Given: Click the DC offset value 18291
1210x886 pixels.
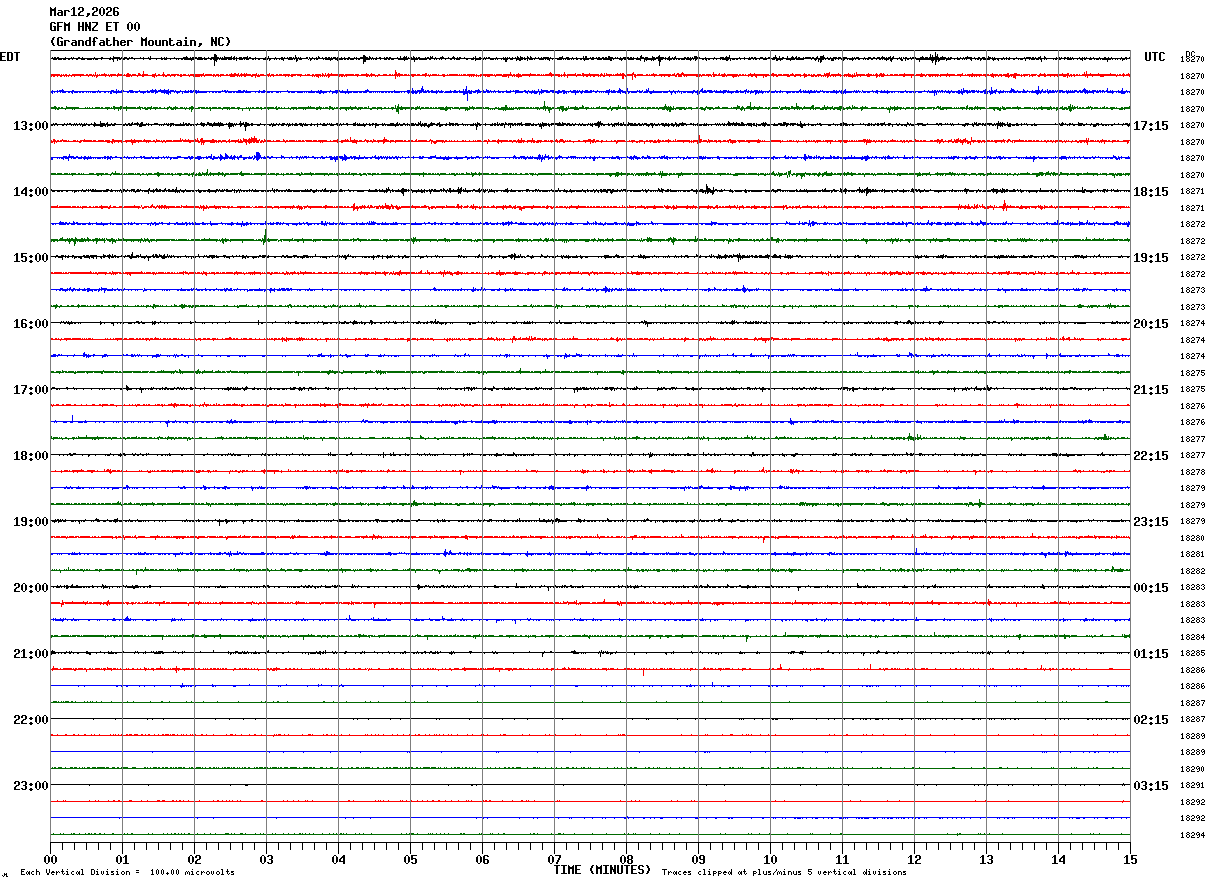Looking at the screenshot, I should (1193, 785).
